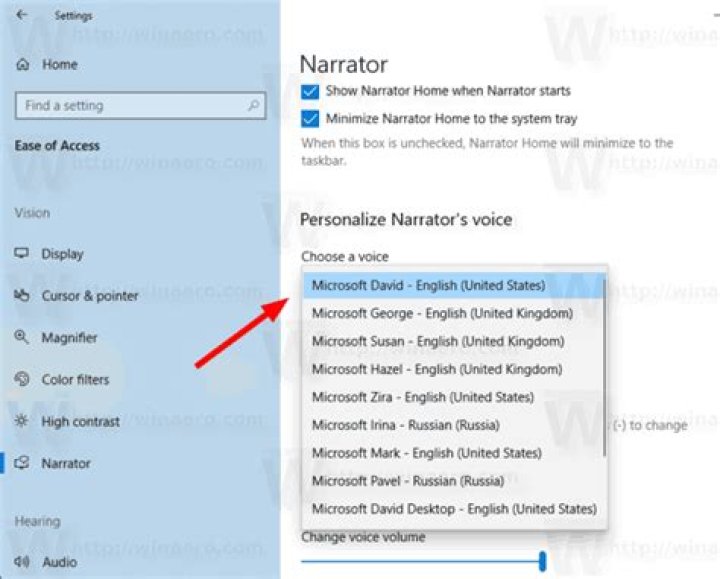
Task: Choose Microsoft Mark - English (United States)
Action: (454, 453)
